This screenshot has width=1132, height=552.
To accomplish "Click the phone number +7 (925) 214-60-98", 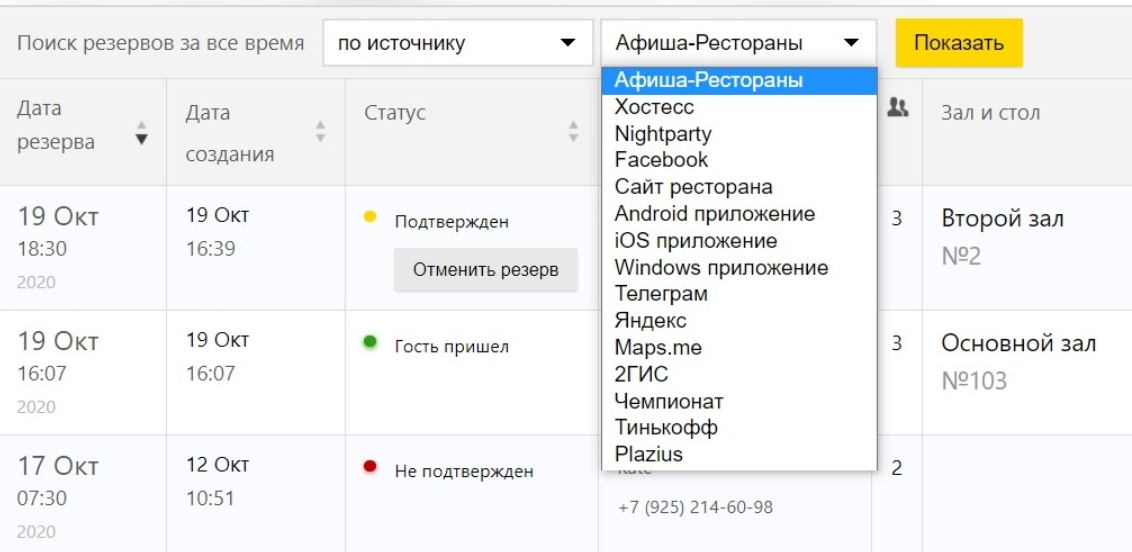I will point(695,508).
